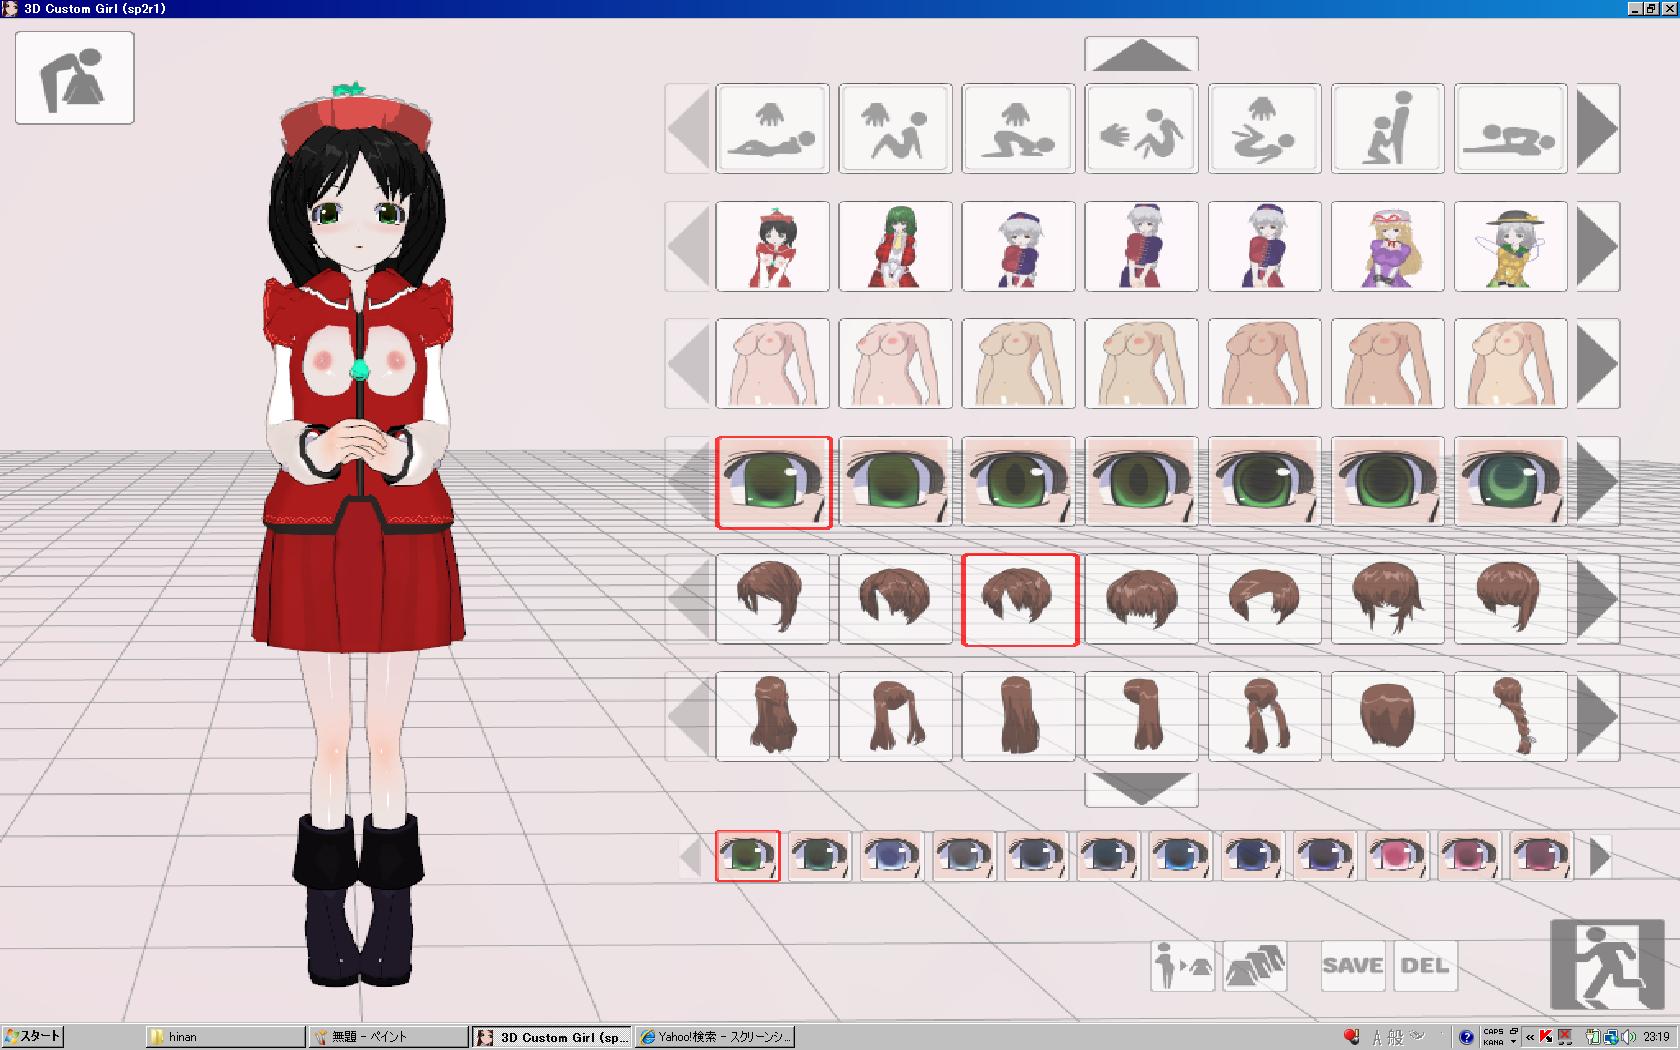Click the bowing figure icon at top-left
Viewport: 1680px width, 1050px height.
point(75,78)
